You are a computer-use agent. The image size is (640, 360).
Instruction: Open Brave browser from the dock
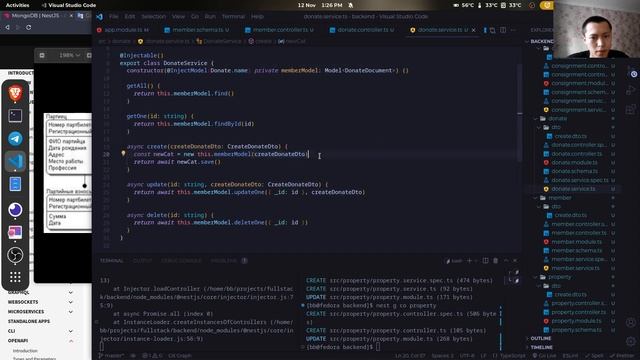(15, 93)
